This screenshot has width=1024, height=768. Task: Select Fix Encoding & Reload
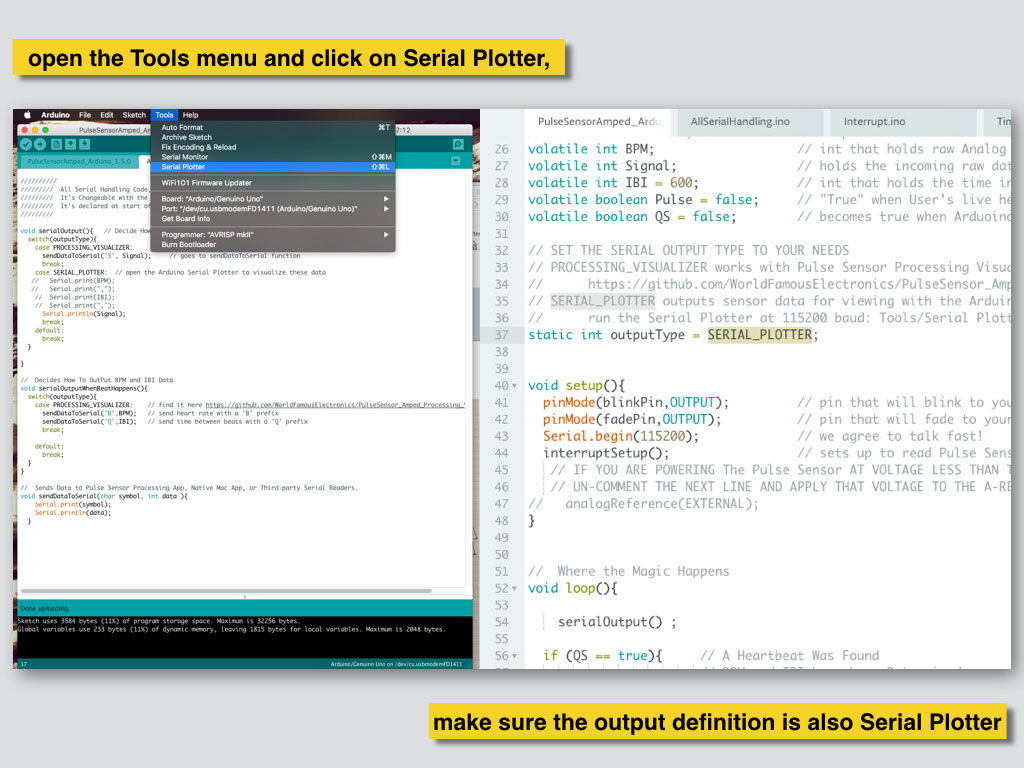click(273, 148)
